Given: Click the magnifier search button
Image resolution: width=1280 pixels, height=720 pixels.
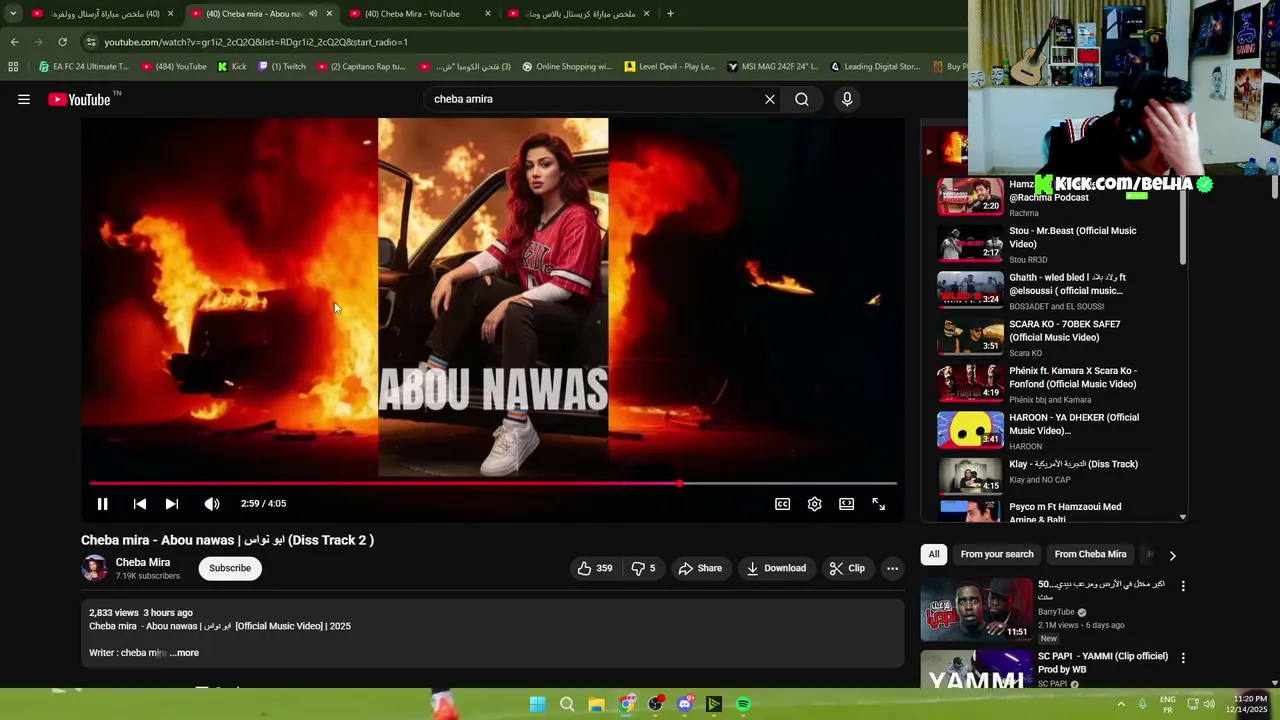Looking at the screenshot, I should [x=802, y=99].
